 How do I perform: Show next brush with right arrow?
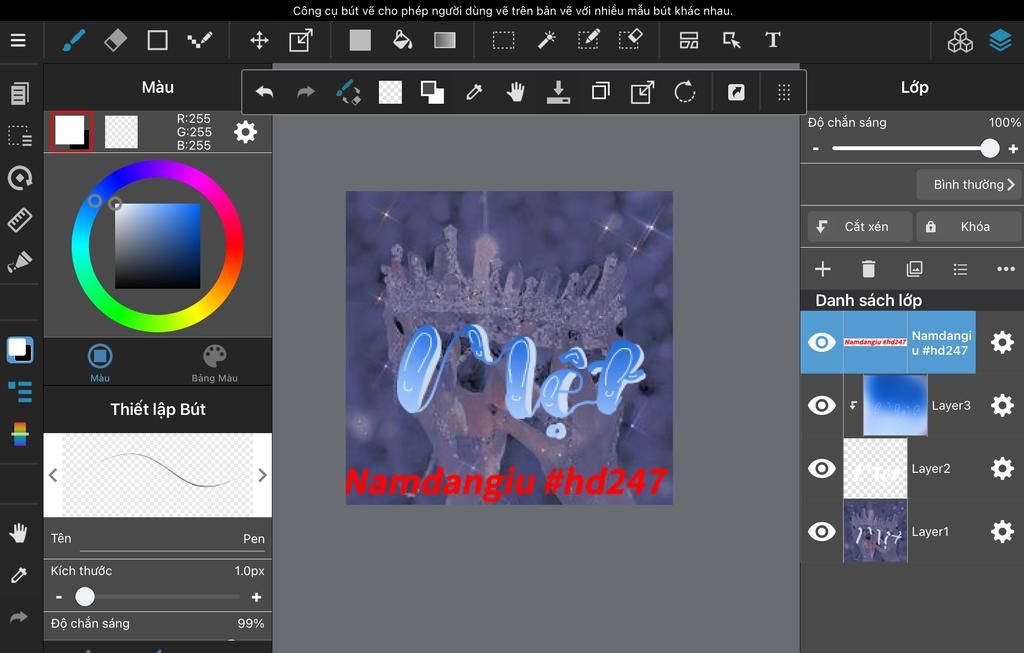263,475
